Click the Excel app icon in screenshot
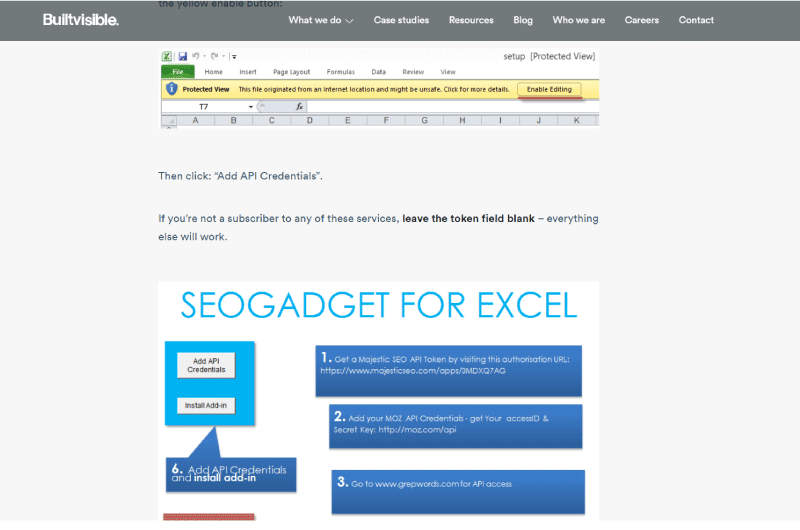This screenshot has height=530, width=800. coord(166,56)
